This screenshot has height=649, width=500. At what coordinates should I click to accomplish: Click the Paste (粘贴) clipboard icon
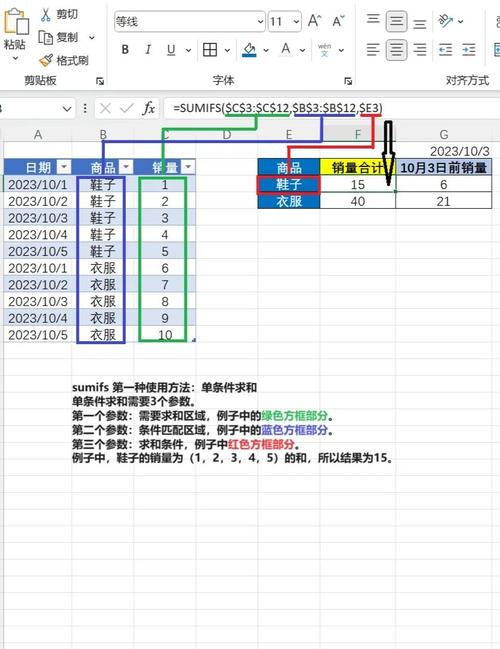(16, 21)
